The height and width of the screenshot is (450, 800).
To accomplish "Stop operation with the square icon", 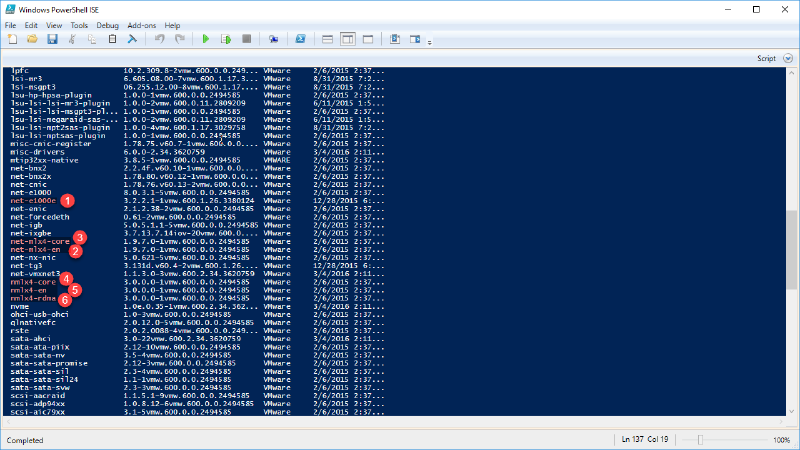I will click(246, 39).
